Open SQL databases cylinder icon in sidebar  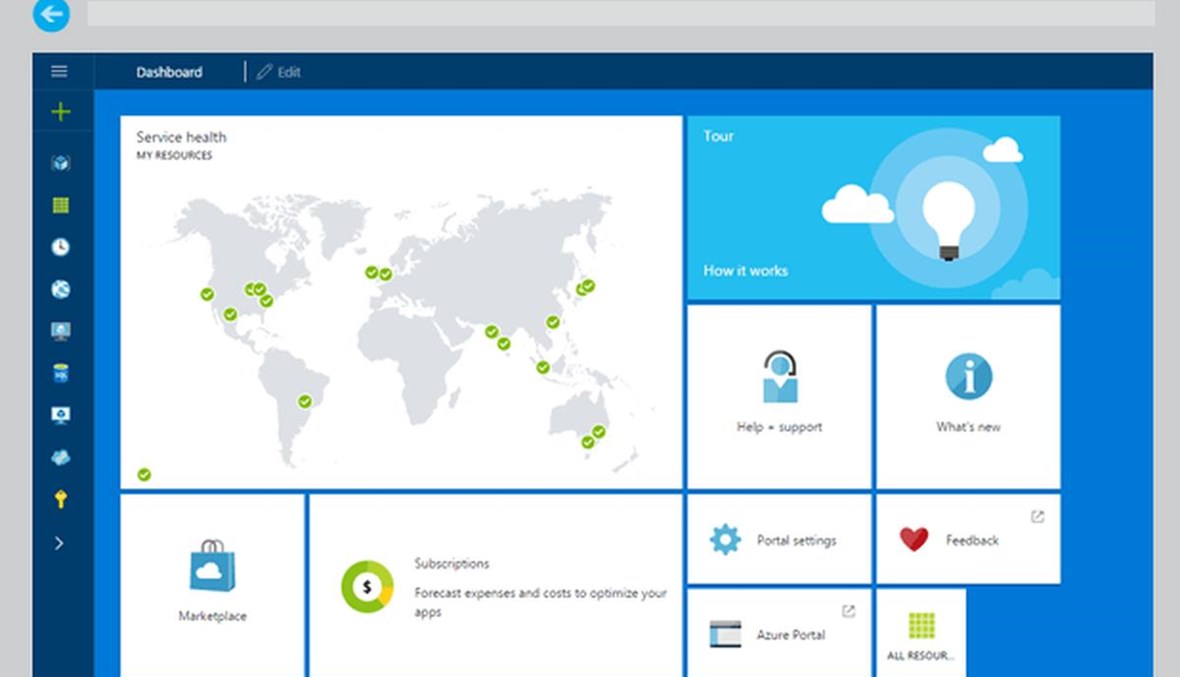coord(61,373)
